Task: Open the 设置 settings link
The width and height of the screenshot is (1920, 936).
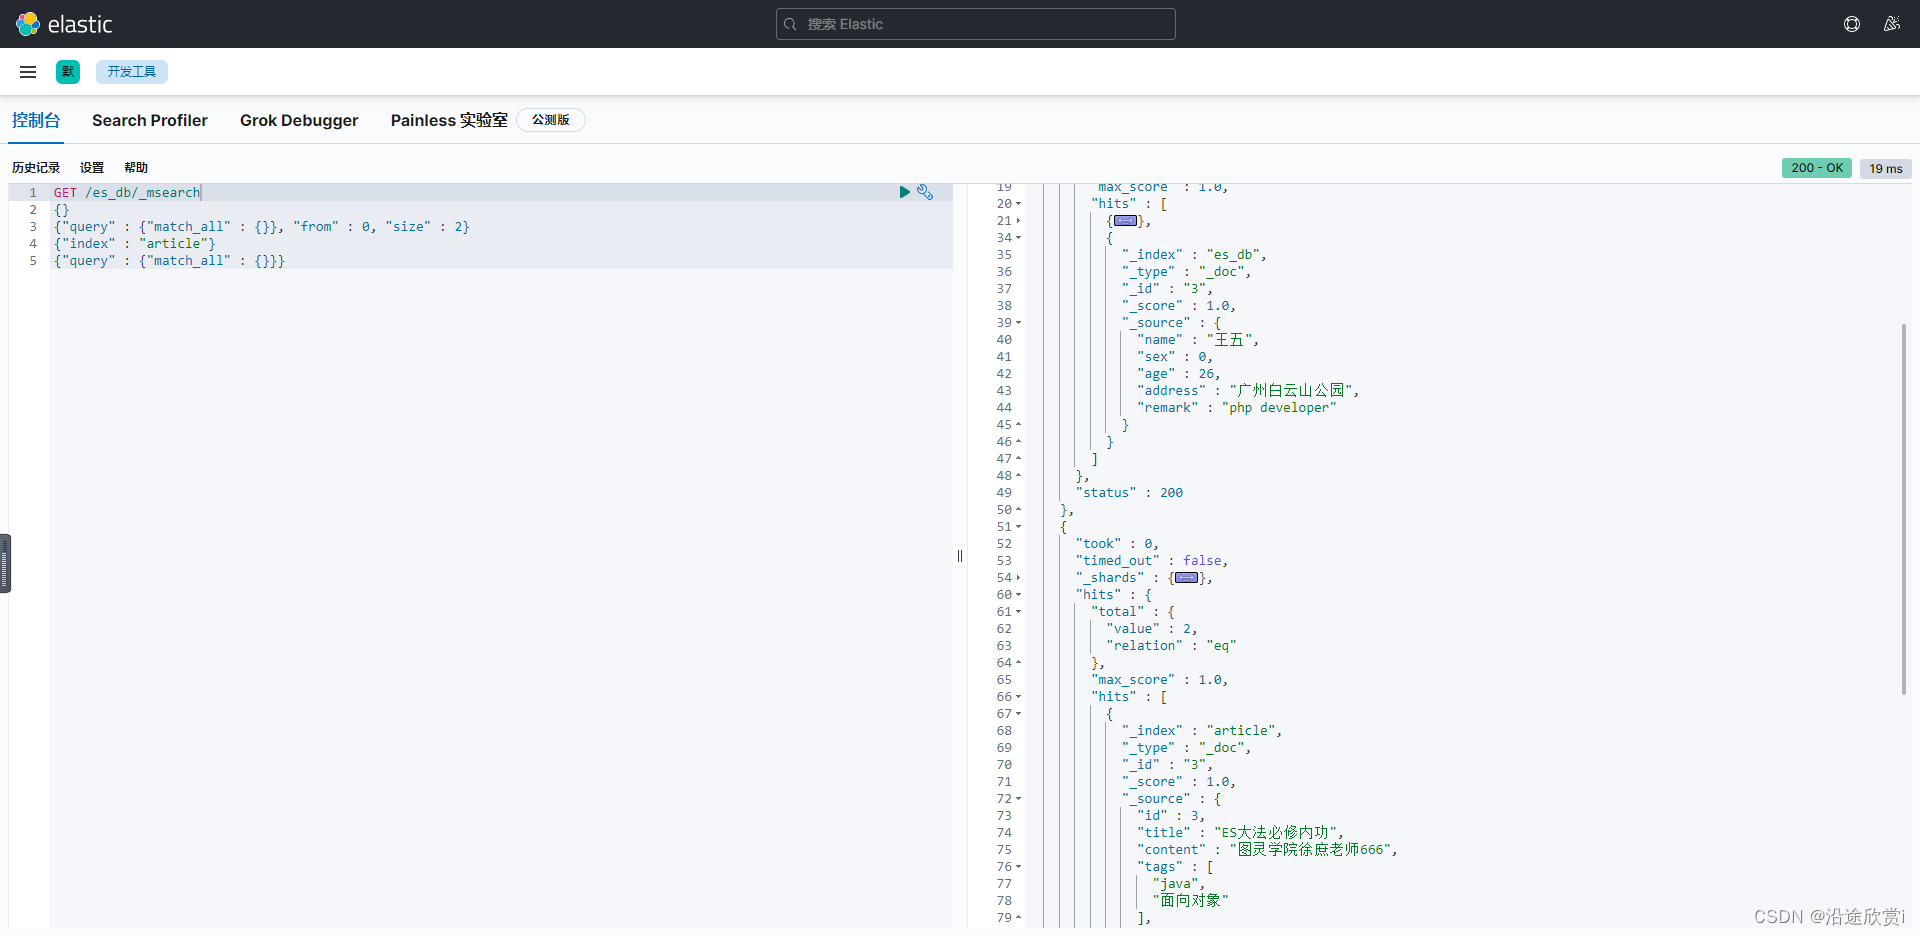Action: [92, 168]
